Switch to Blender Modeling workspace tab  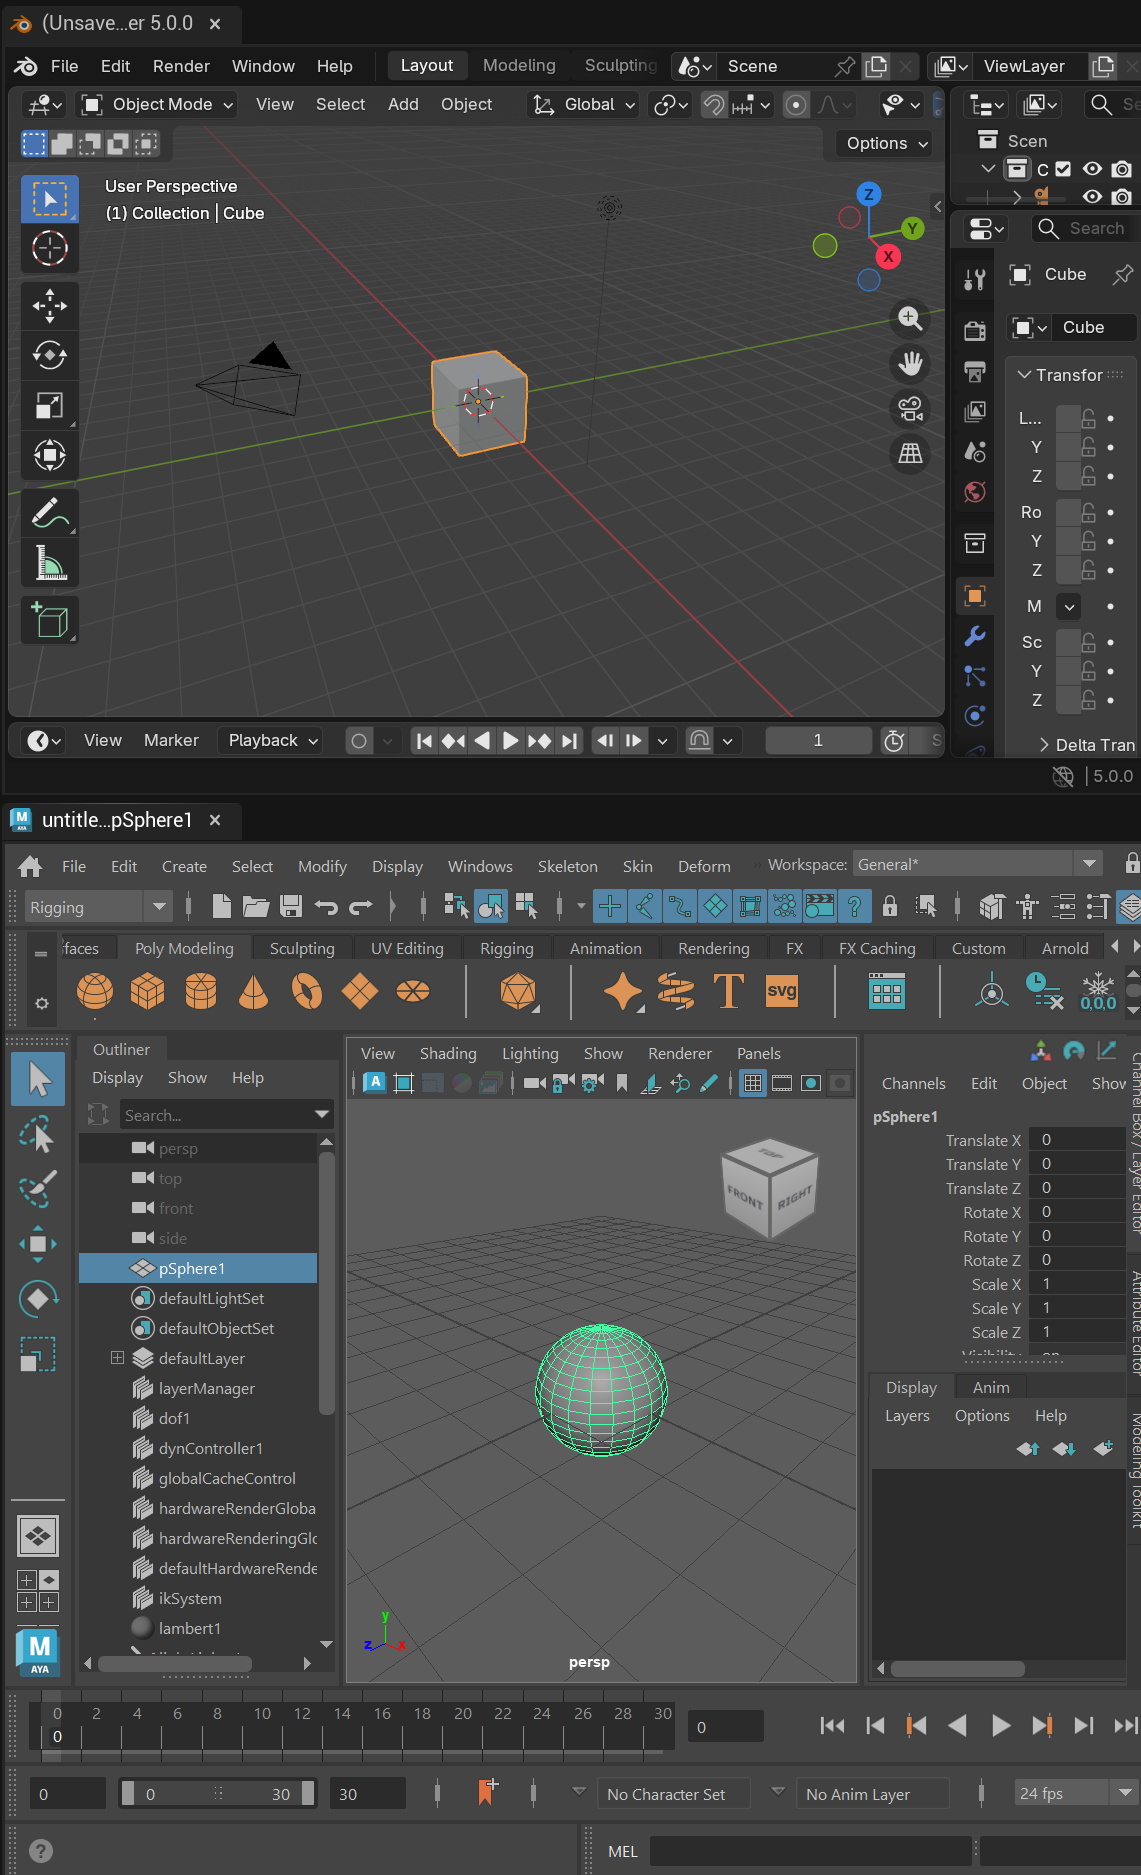coord(519,65)
